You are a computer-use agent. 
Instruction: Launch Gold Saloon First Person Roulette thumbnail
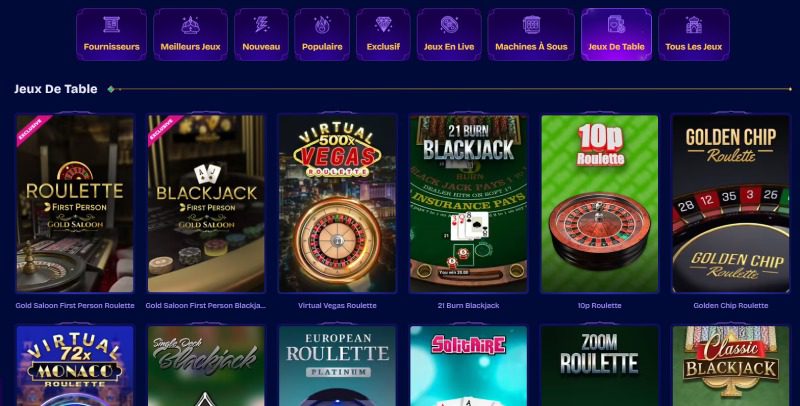point(75,204)
